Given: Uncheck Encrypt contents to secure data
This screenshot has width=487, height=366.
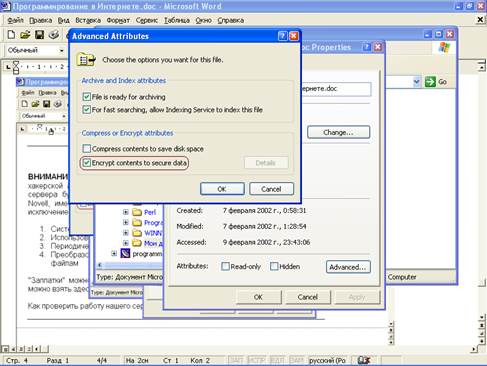Looking at the screenshot, I should pyautogui.click(x=87, y=163).
